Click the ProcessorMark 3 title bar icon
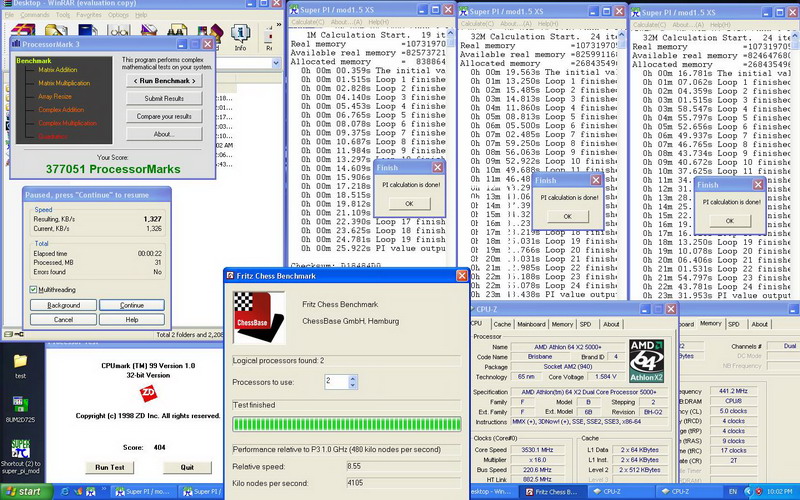Screen dimensions: 800x500 pos(16,44)
